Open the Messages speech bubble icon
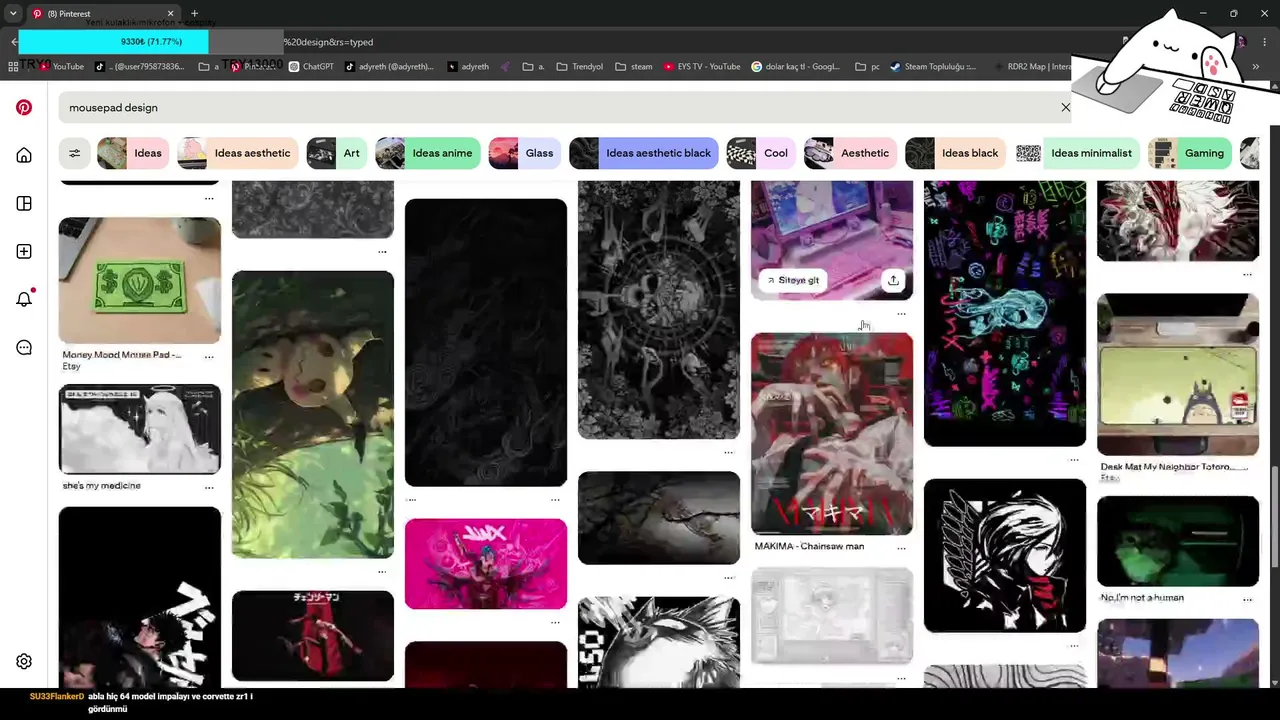This screenshot has width=1280, height=720. pyautogui.click(x=24, y=347)
